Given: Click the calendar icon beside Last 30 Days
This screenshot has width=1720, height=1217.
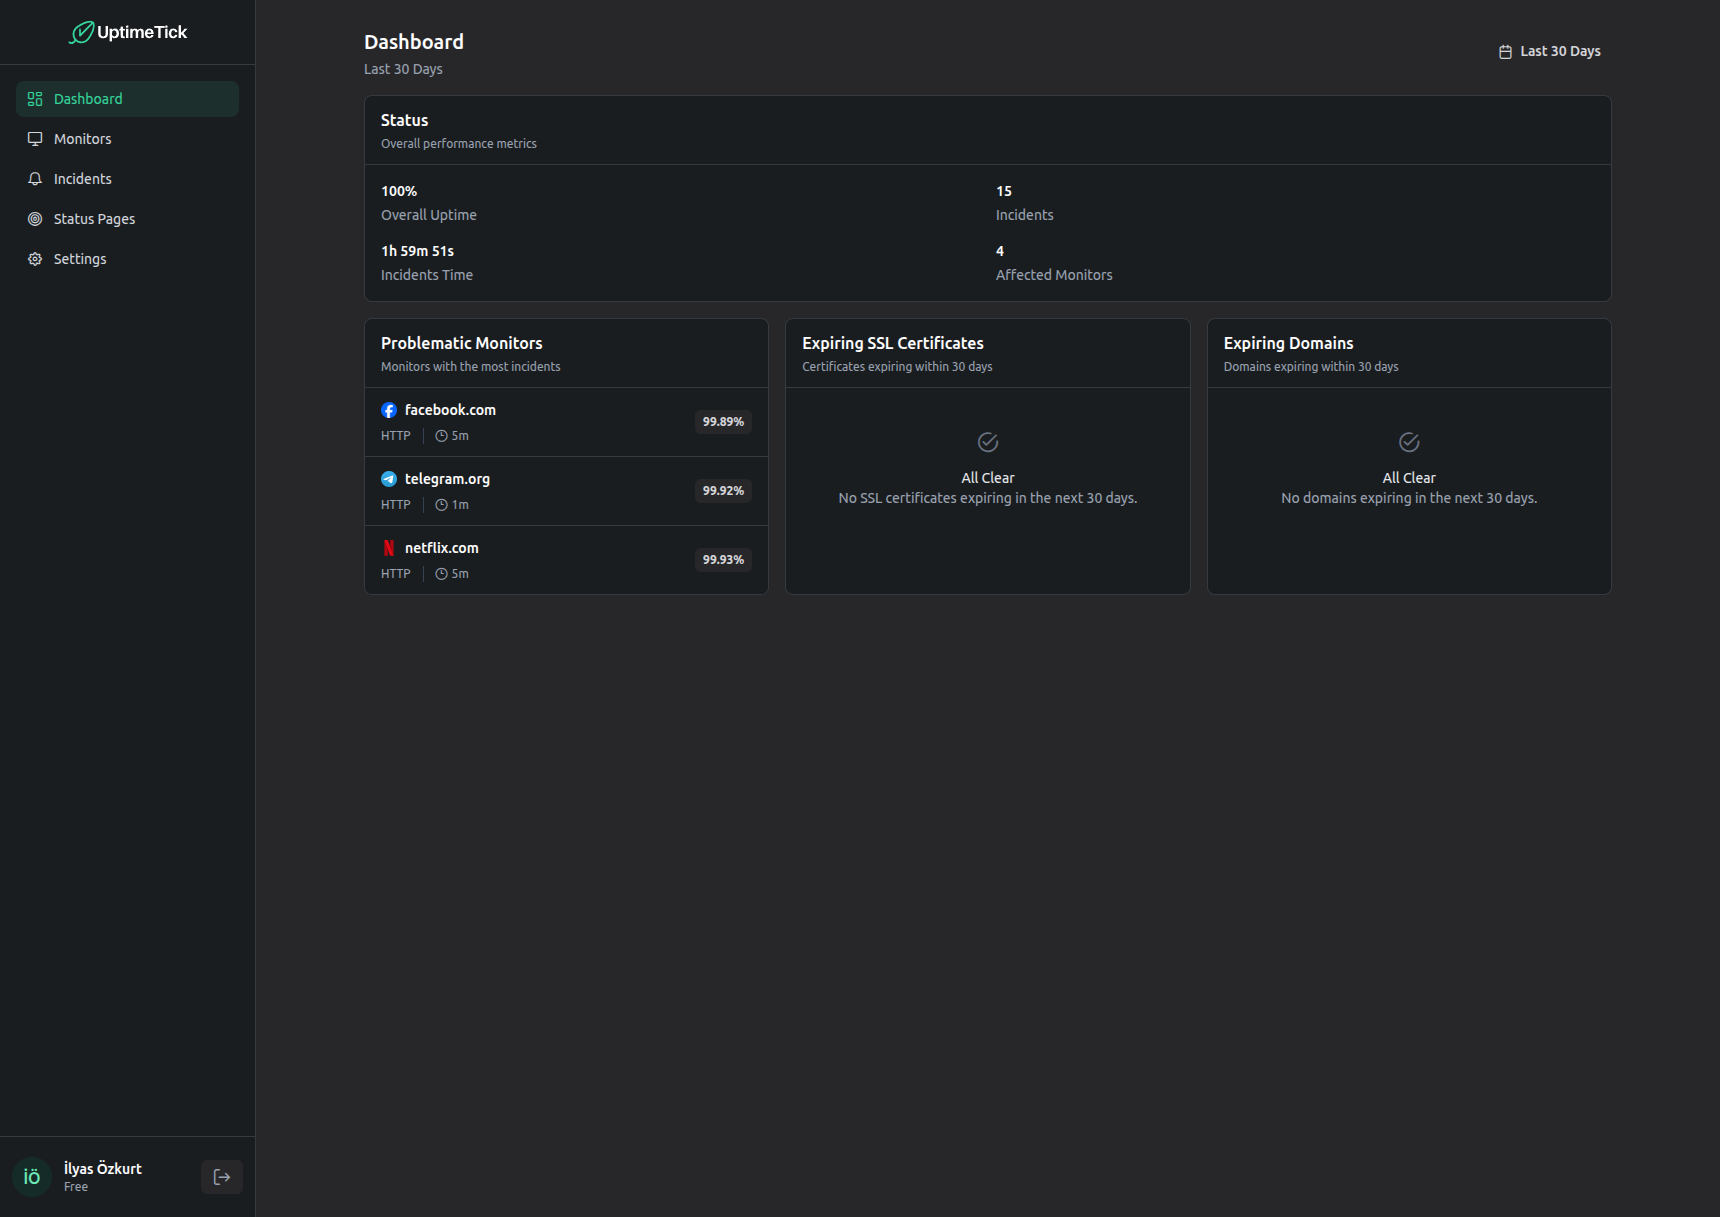Looking at the screenshot, I should (x=1505, y=52).
